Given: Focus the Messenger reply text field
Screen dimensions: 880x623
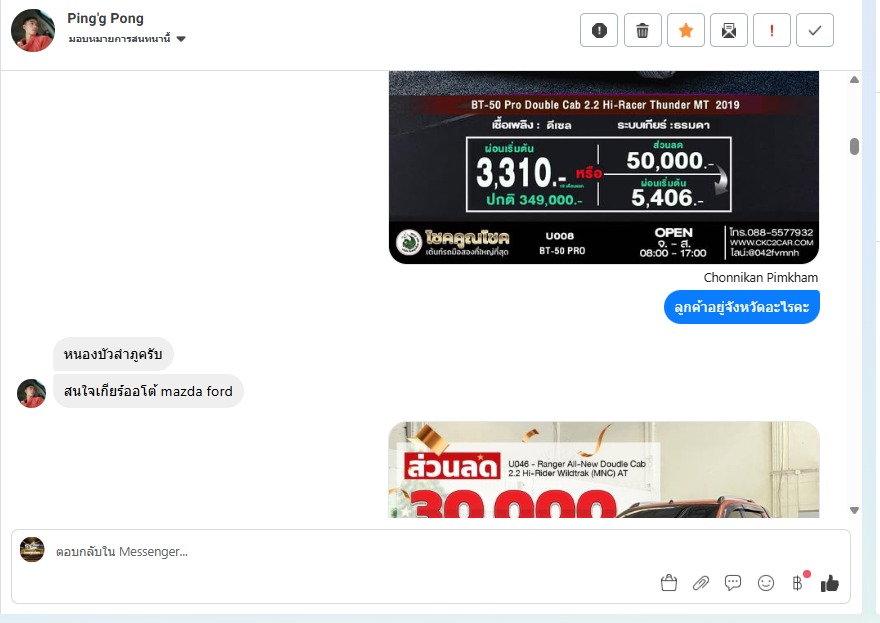Looking at the screenshot, I should click(x=430, y=552).
